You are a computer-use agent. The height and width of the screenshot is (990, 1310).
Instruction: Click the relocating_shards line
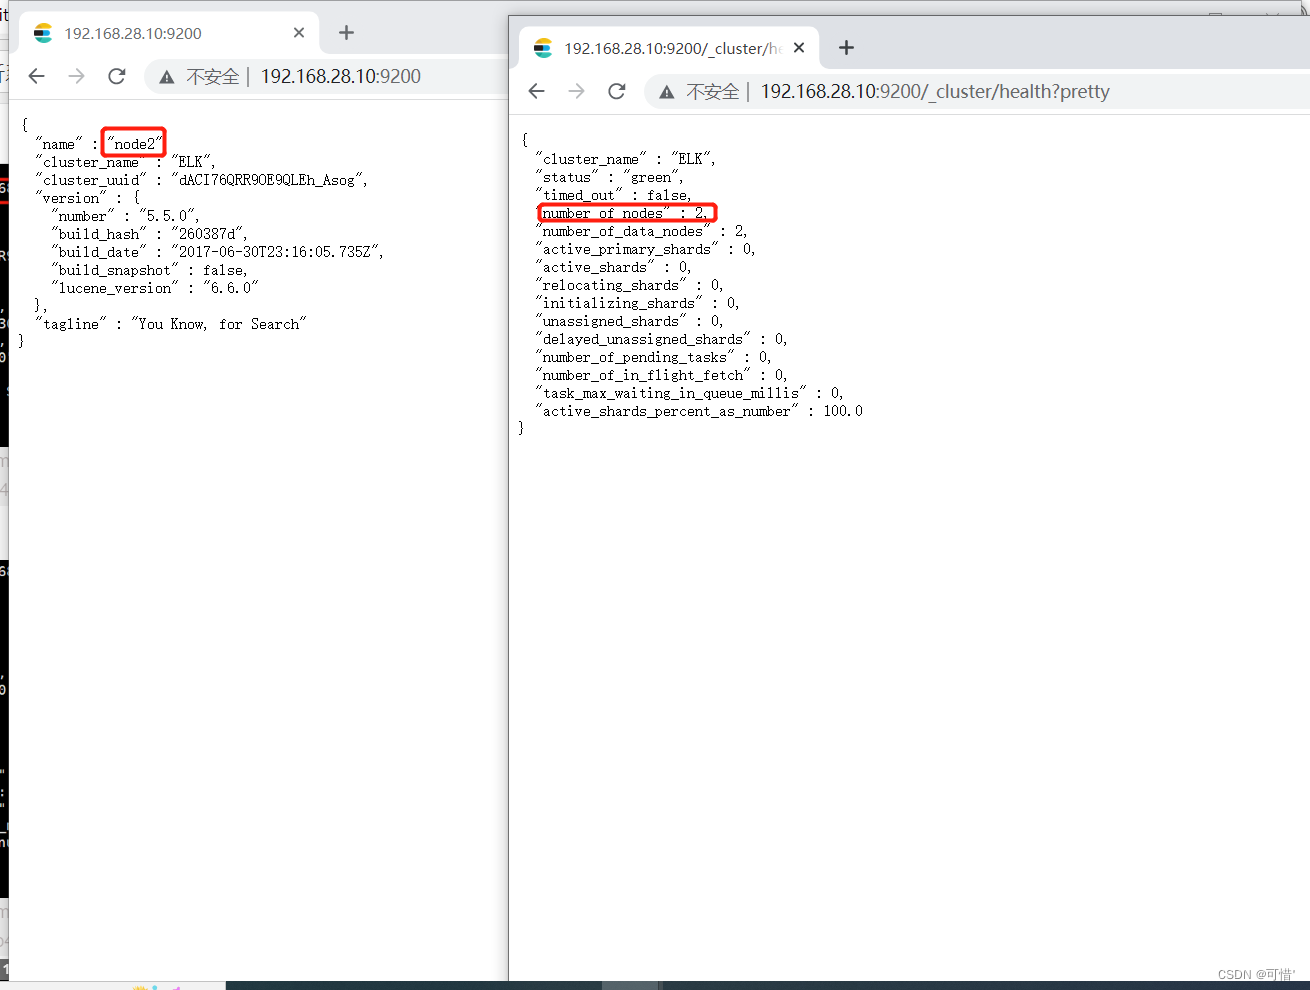coord(630,285)
